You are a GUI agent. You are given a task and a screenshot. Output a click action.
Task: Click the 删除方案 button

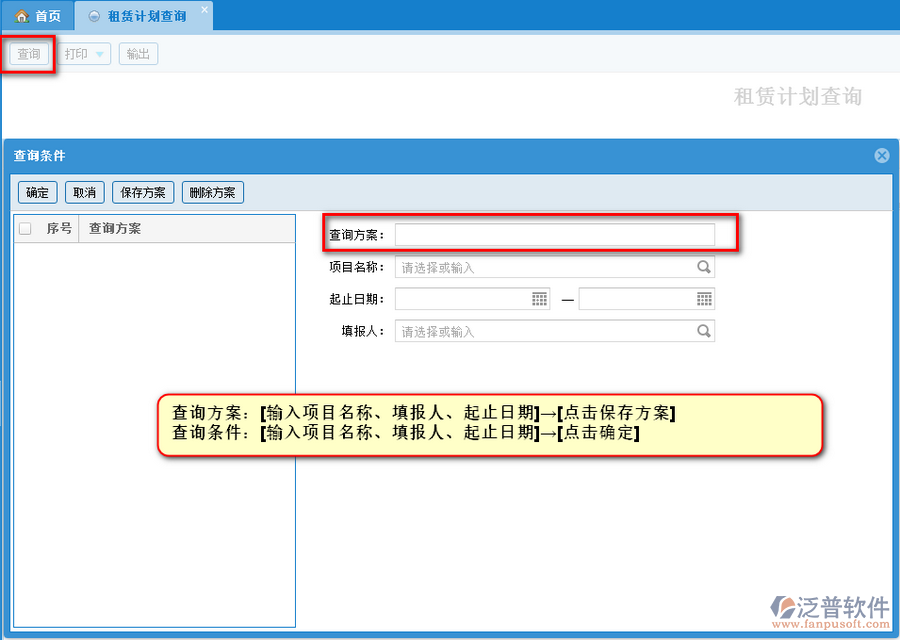[212, 193]
